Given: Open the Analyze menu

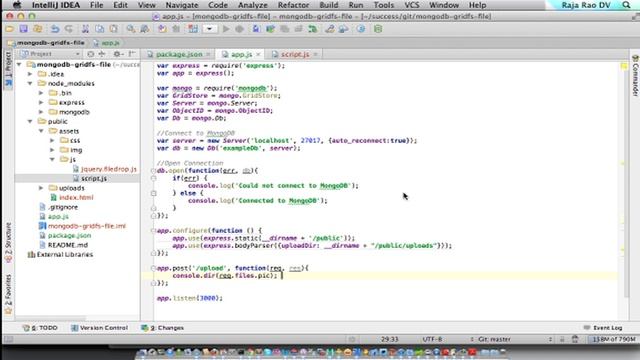Looking at the screenshot, I should coord(252,5).
